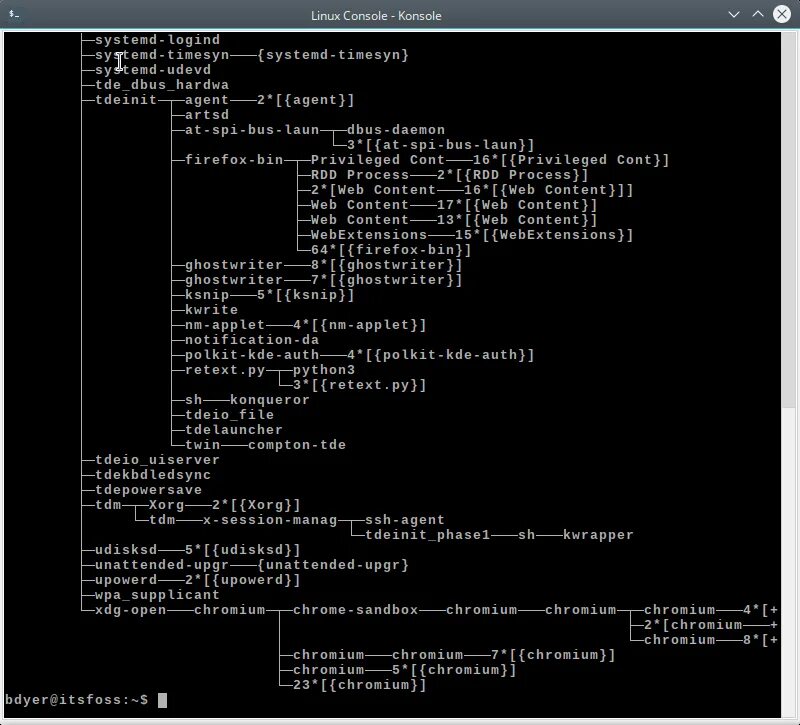
Task: Click the 'kwrapper' entry
Action: coord(598,535)
